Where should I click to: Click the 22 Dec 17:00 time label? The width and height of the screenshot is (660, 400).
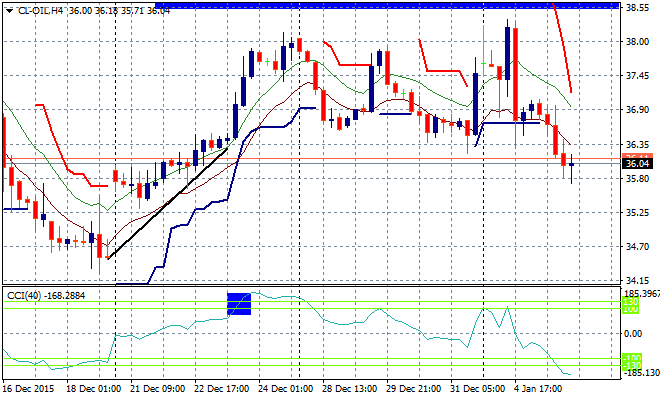(x=221, y=388)
